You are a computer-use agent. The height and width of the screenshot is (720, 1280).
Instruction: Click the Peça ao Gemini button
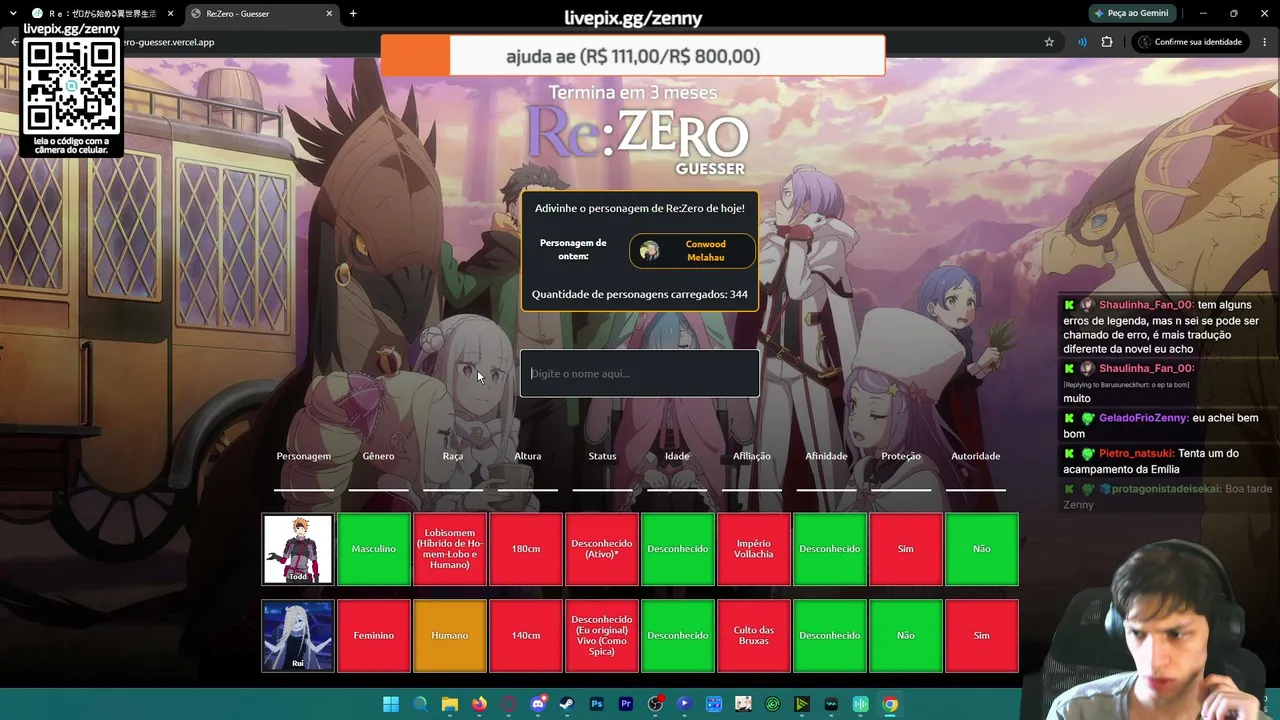tap(1131, 13)
